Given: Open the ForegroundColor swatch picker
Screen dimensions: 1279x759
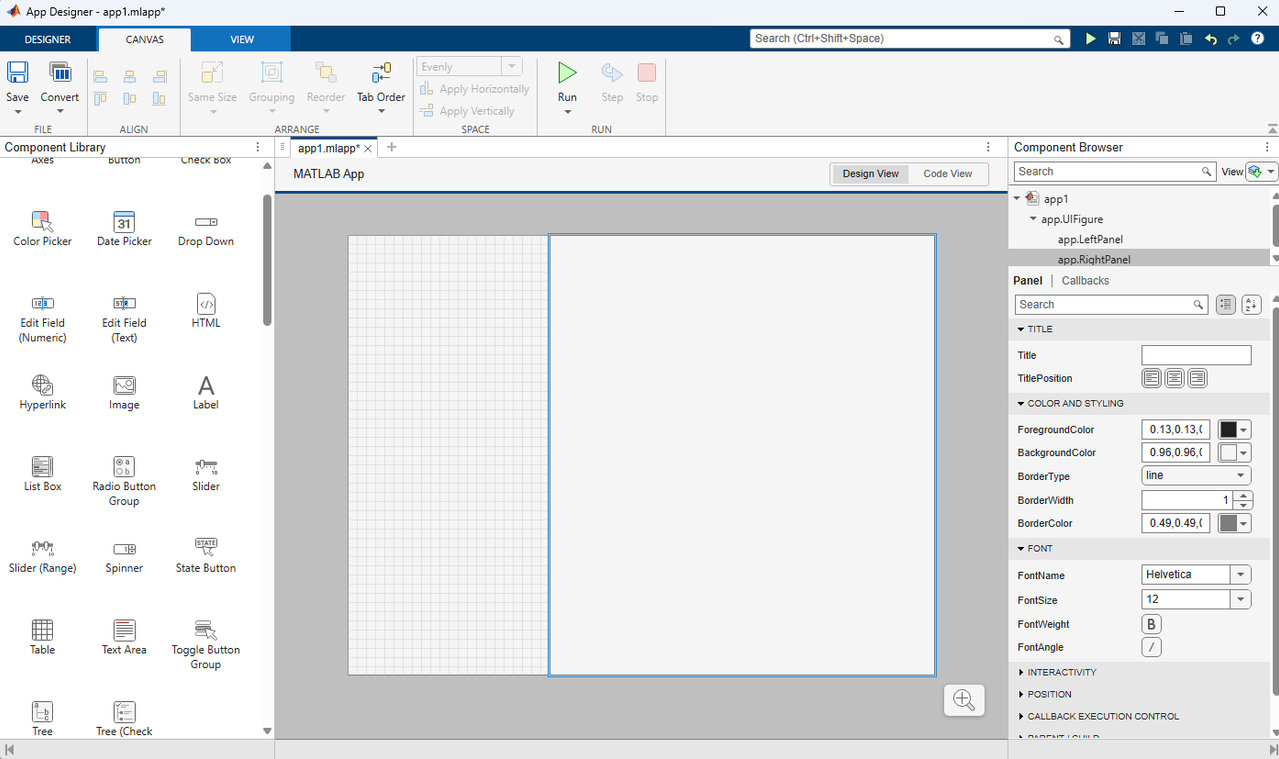Looking at the screenshot, I should coord(1235,430).
